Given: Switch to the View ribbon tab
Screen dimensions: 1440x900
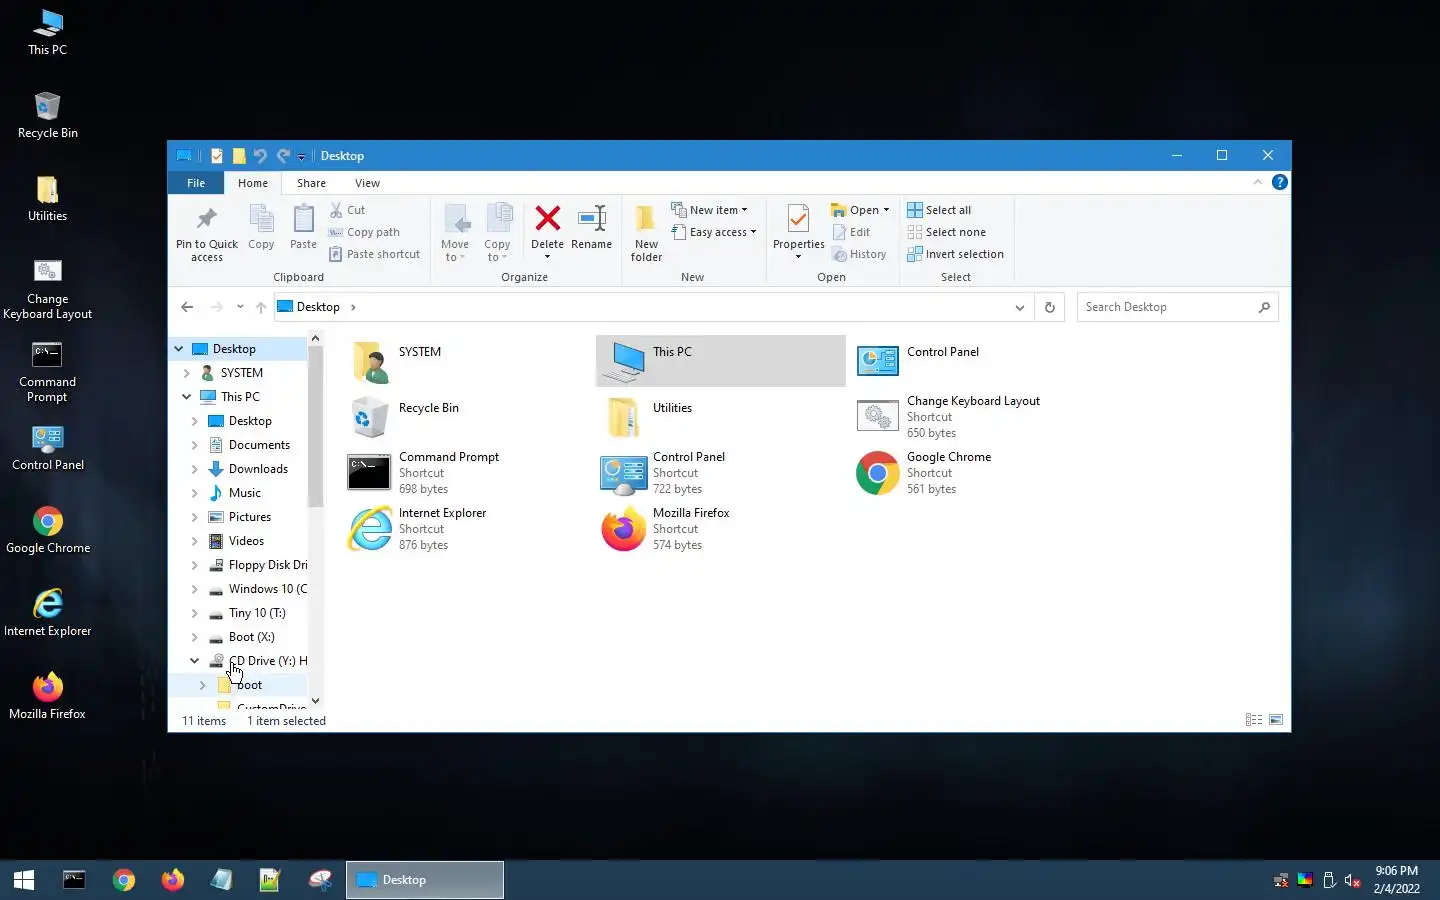Looking at the screenshot, I should pyautogui.click(x=367, y=183).
